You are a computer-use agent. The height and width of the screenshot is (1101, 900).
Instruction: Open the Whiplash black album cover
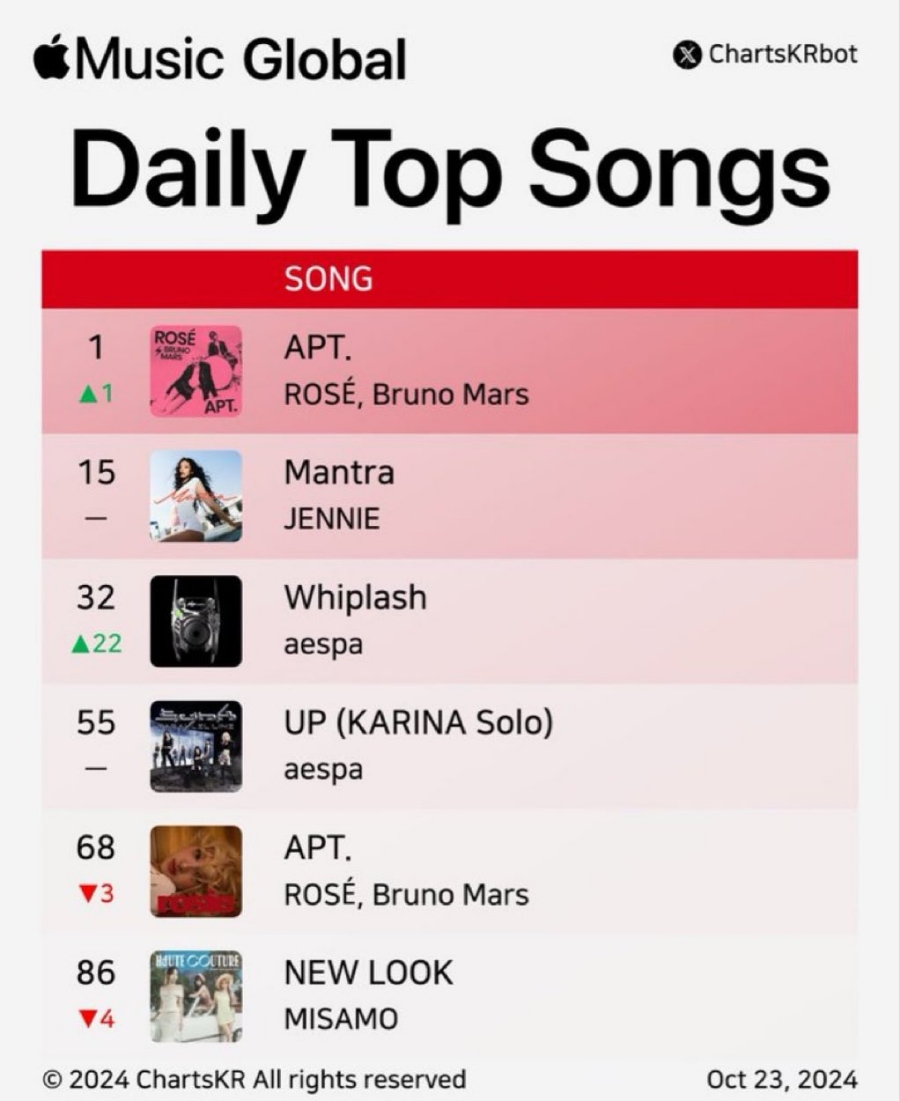(196, 621)
